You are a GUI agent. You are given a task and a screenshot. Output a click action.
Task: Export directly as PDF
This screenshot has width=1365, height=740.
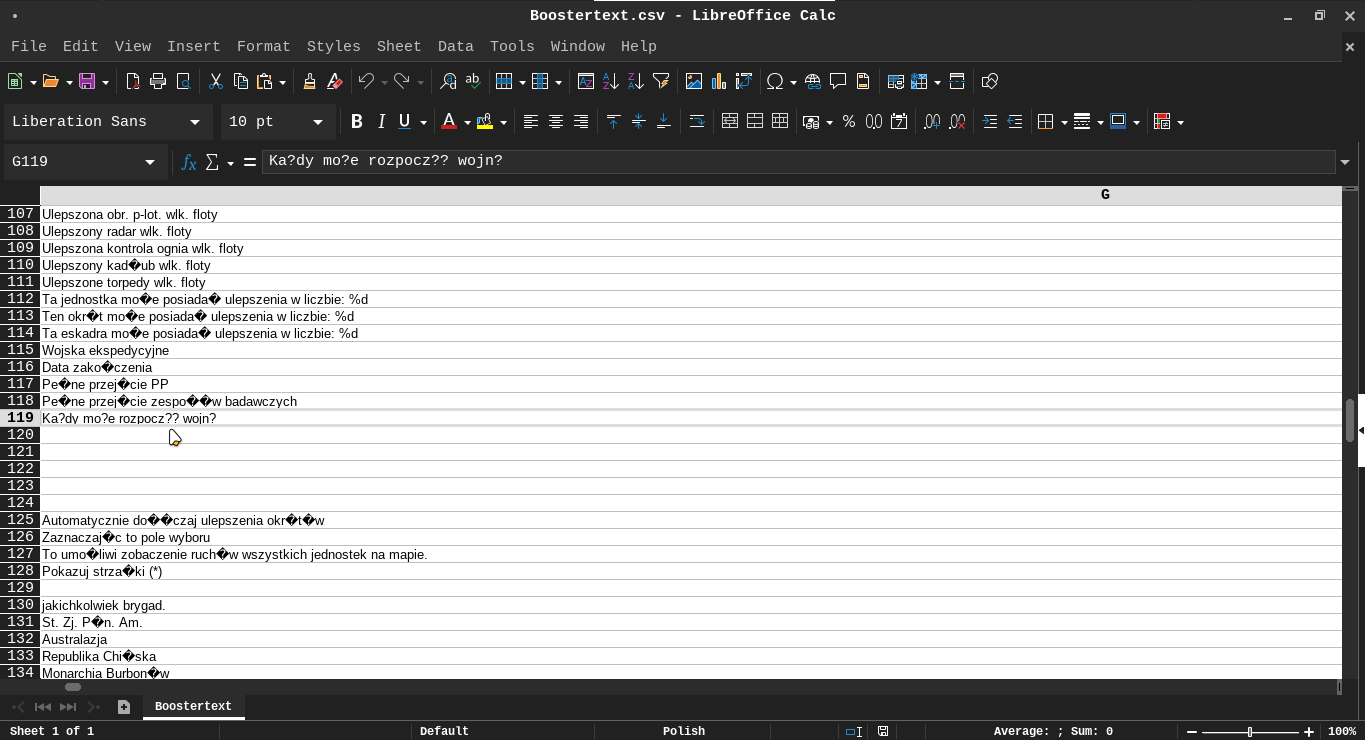click(x=133, y=82)
